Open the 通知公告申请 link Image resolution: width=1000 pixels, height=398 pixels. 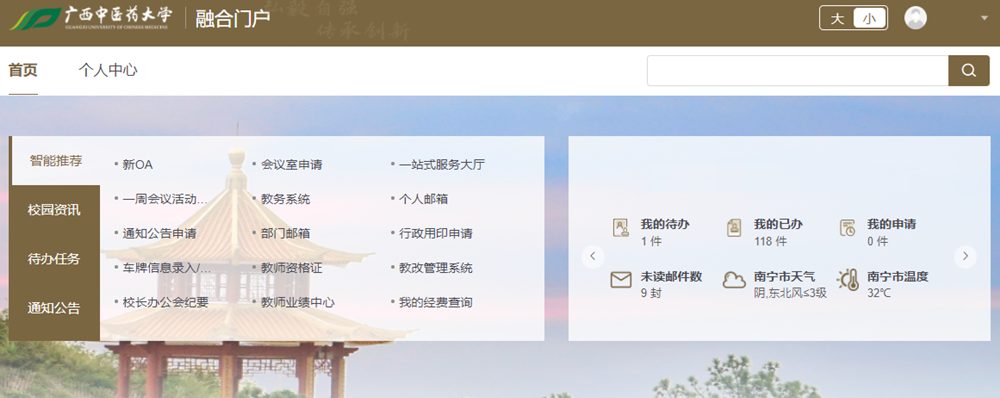click(x=159, y=233)
